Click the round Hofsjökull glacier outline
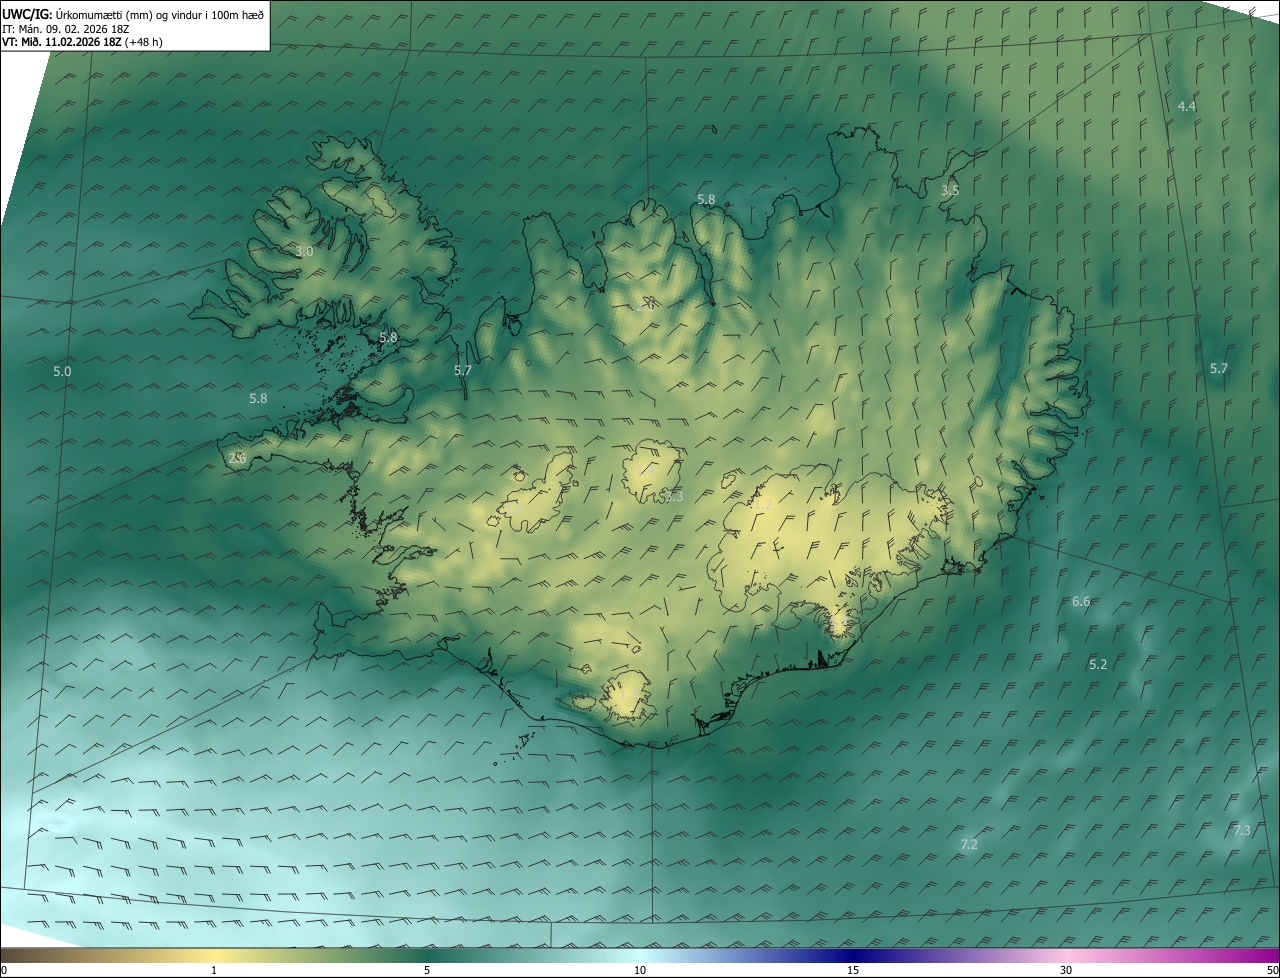The width and height of the screenshot is (1280, 978). pos(652,470)
